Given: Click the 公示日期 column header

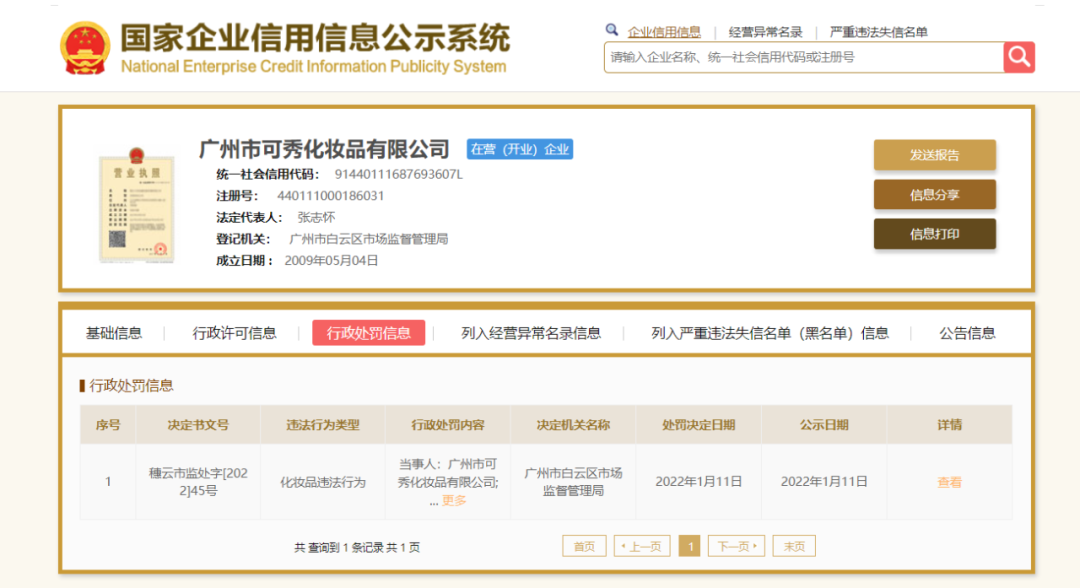Looking at the screenshot, I should pyautogui.click(x=824, y=425).
